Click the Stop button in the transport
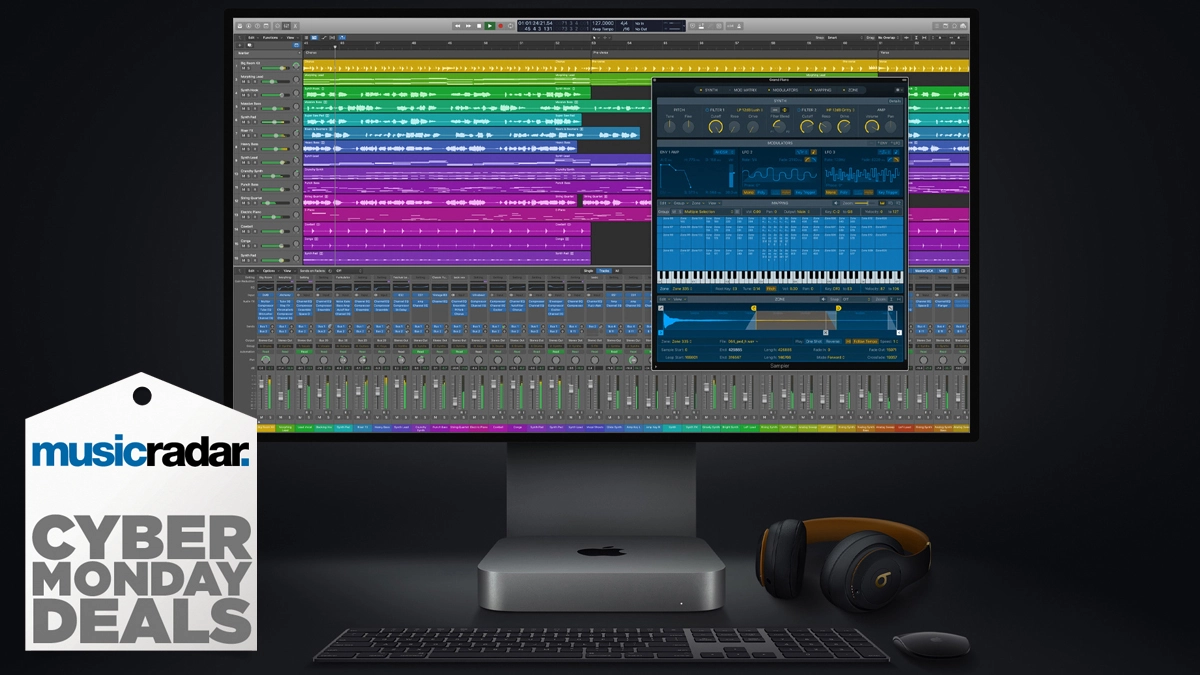Image resolution: width=1200 pixels, height=675 pixels. coord(479,25)
